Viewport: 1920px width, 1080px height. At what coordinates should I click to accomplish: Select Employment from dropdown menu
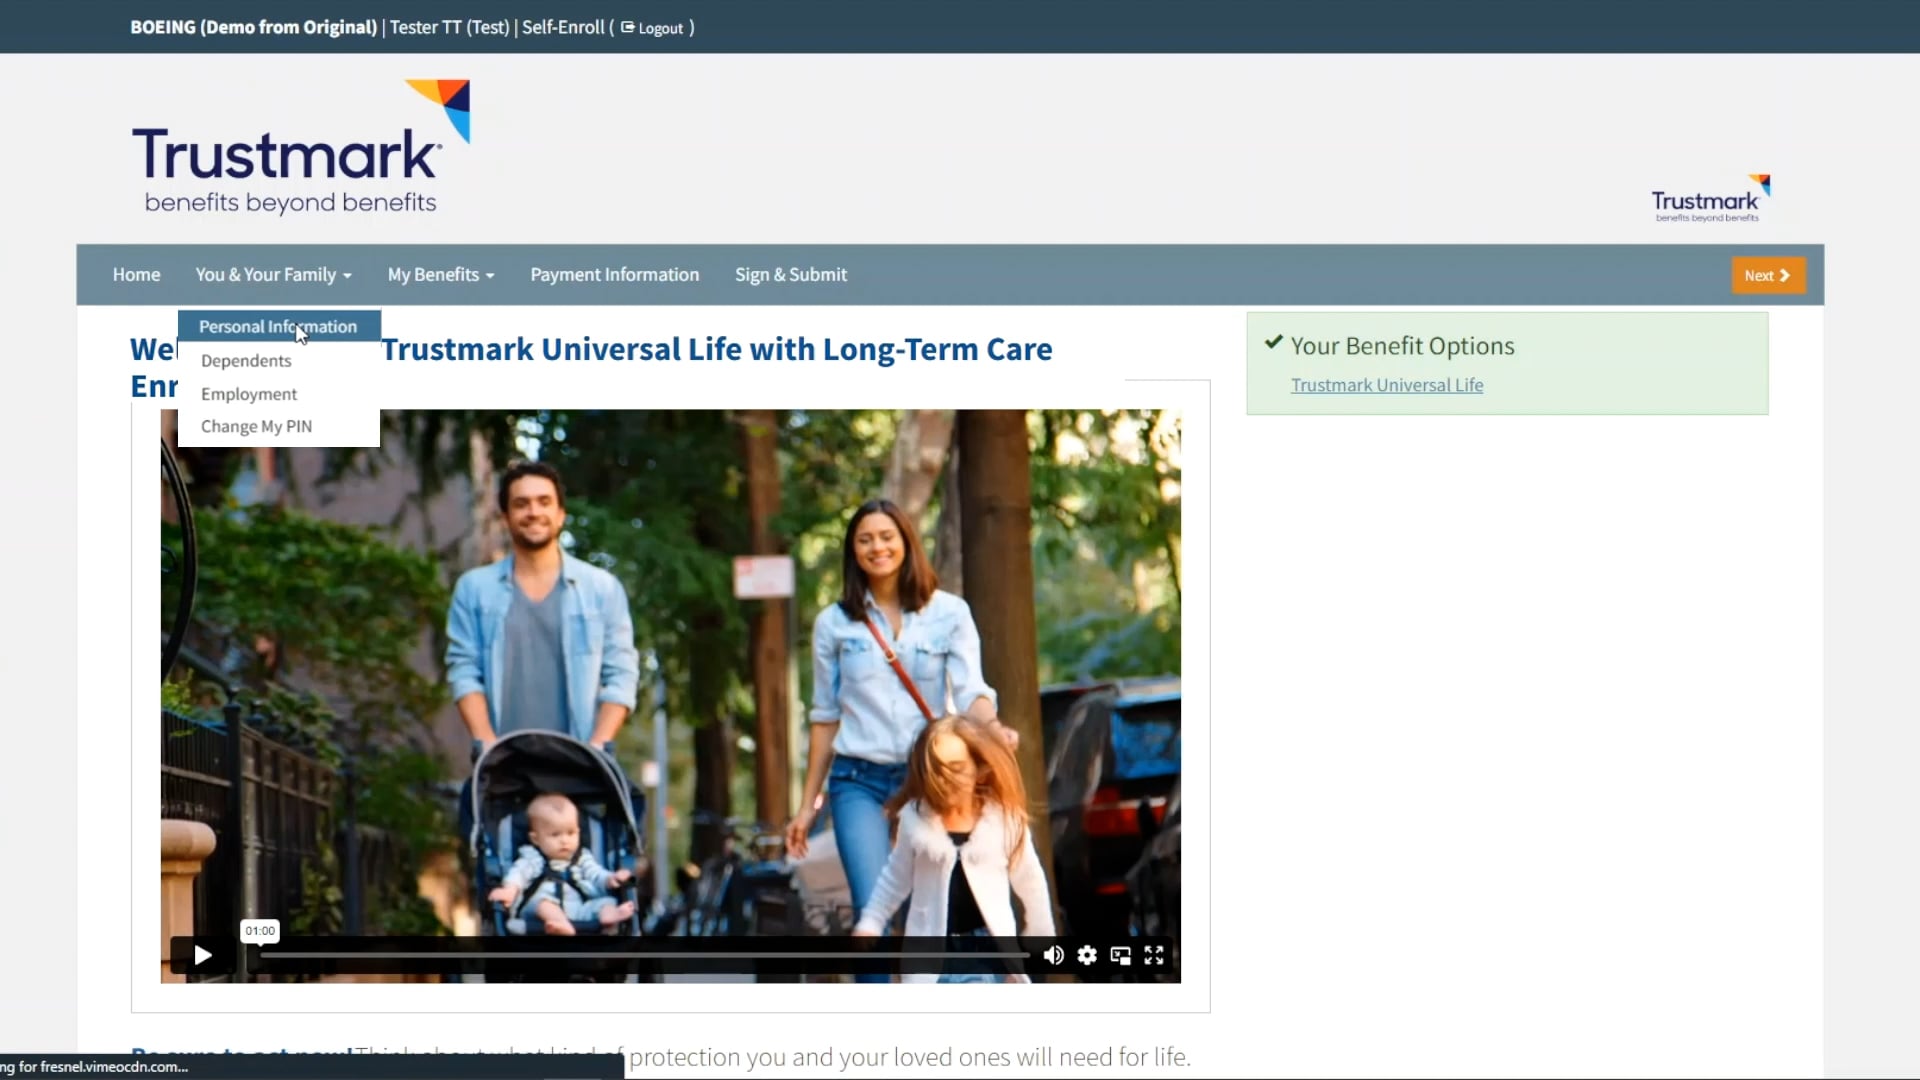(249, 393)
